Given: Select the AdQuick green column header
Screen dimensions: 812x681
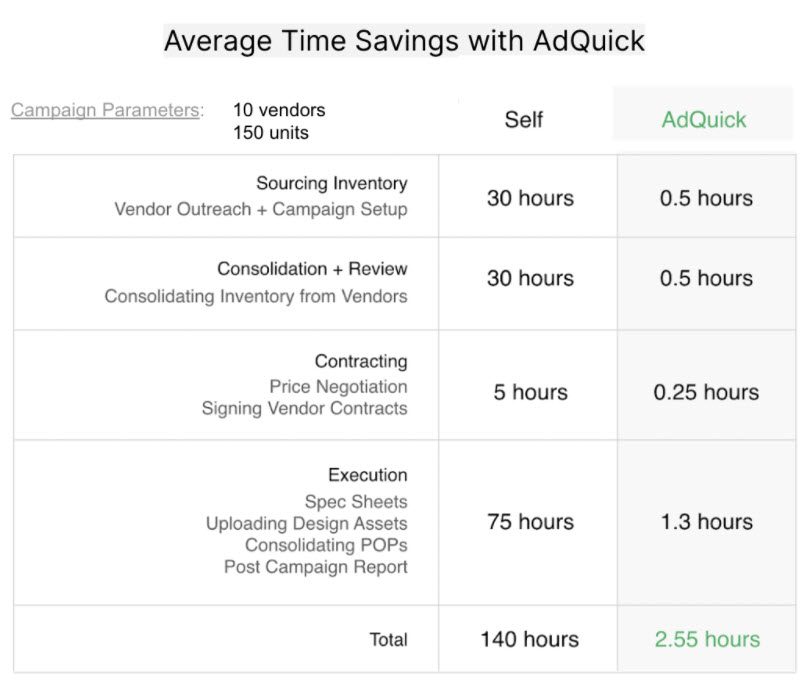Looking at the screenshot, I should (704, 120).
